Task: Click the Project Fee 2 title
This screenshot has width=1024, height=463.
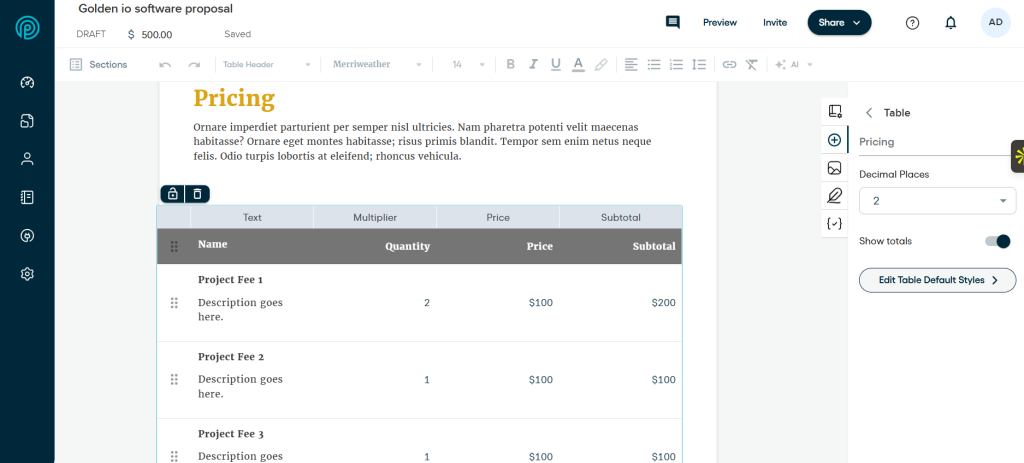Action: tap(231, 357)
